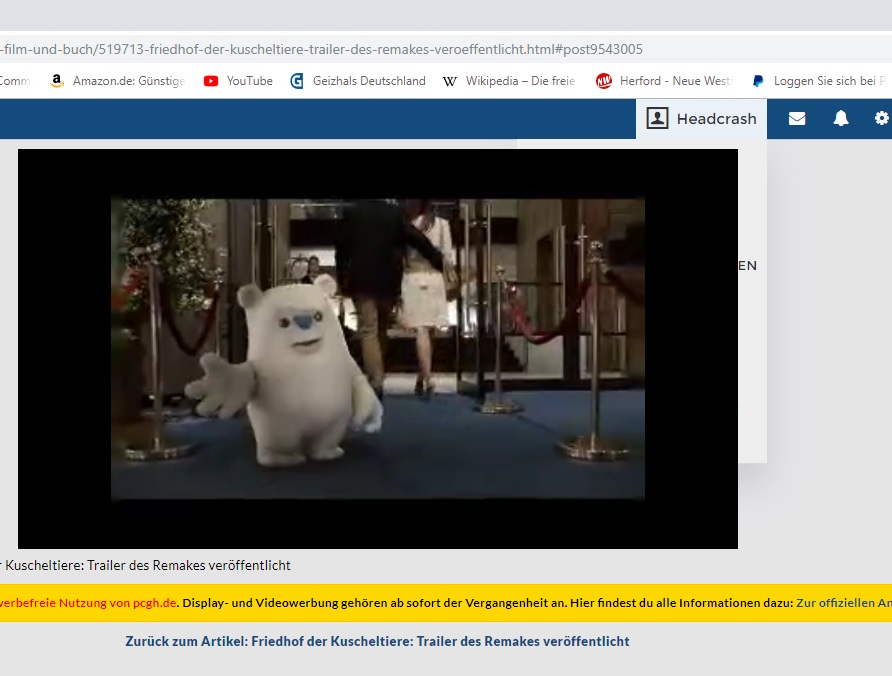892x676 pixels.
Task: Click the PayPal P favicon
Action: tap(758, 81)
